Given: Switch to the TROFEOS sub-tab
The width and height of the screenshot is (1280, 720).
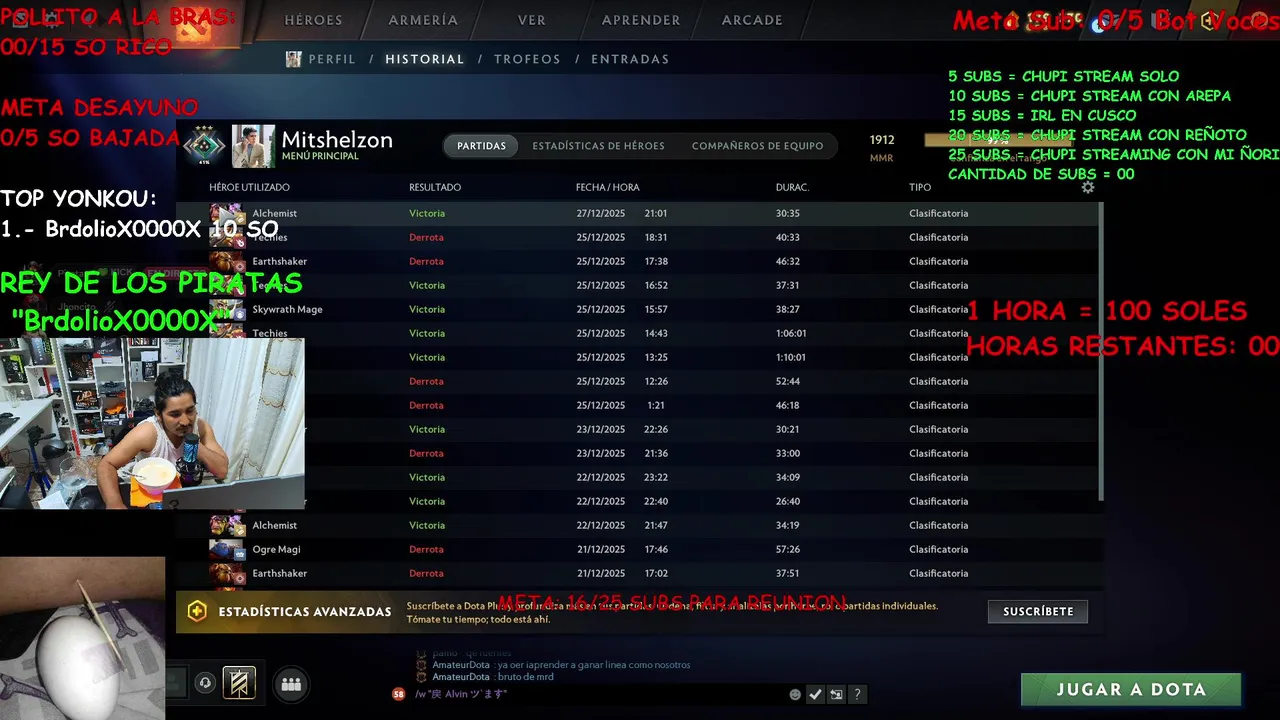Looking at the screenshot, I should point(527,59).
